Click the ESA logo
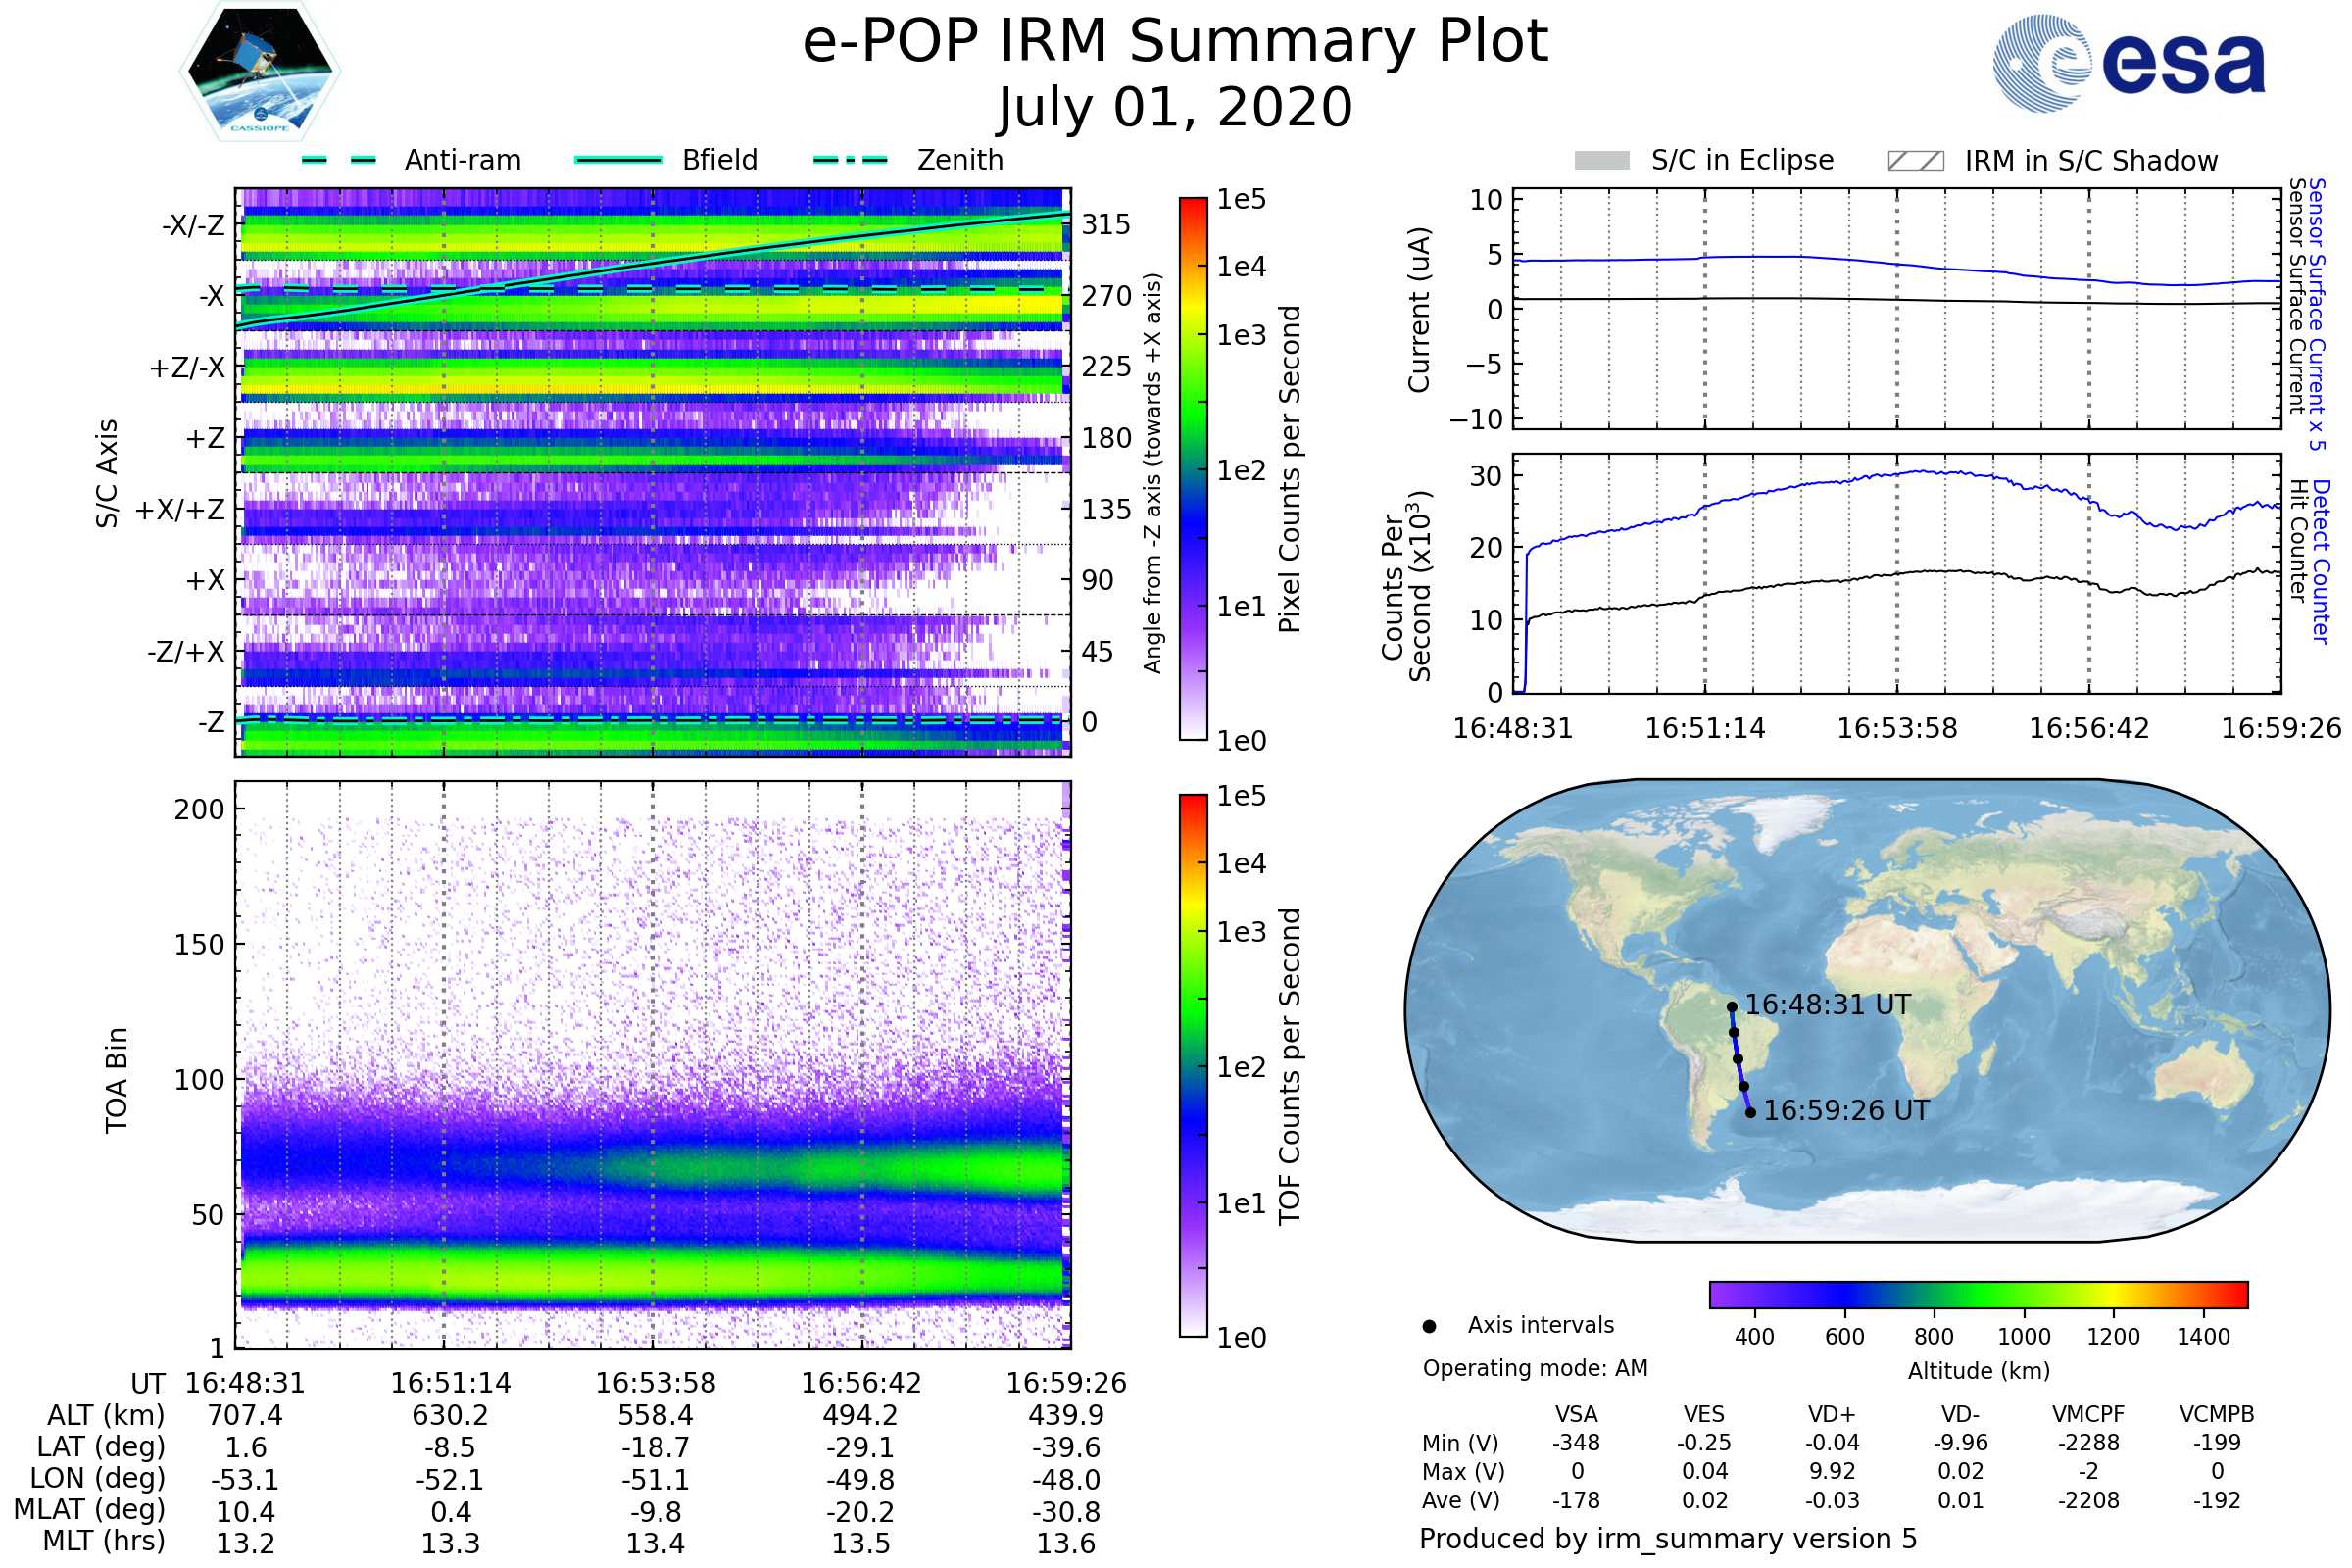2352x1568 pixels. click(2130, 63)
